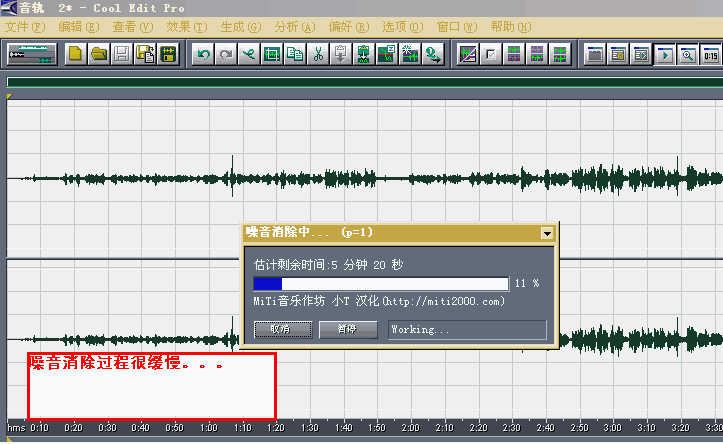
Task: Click the Cool Edit Pro title bar icon
Action: point(8,8)
